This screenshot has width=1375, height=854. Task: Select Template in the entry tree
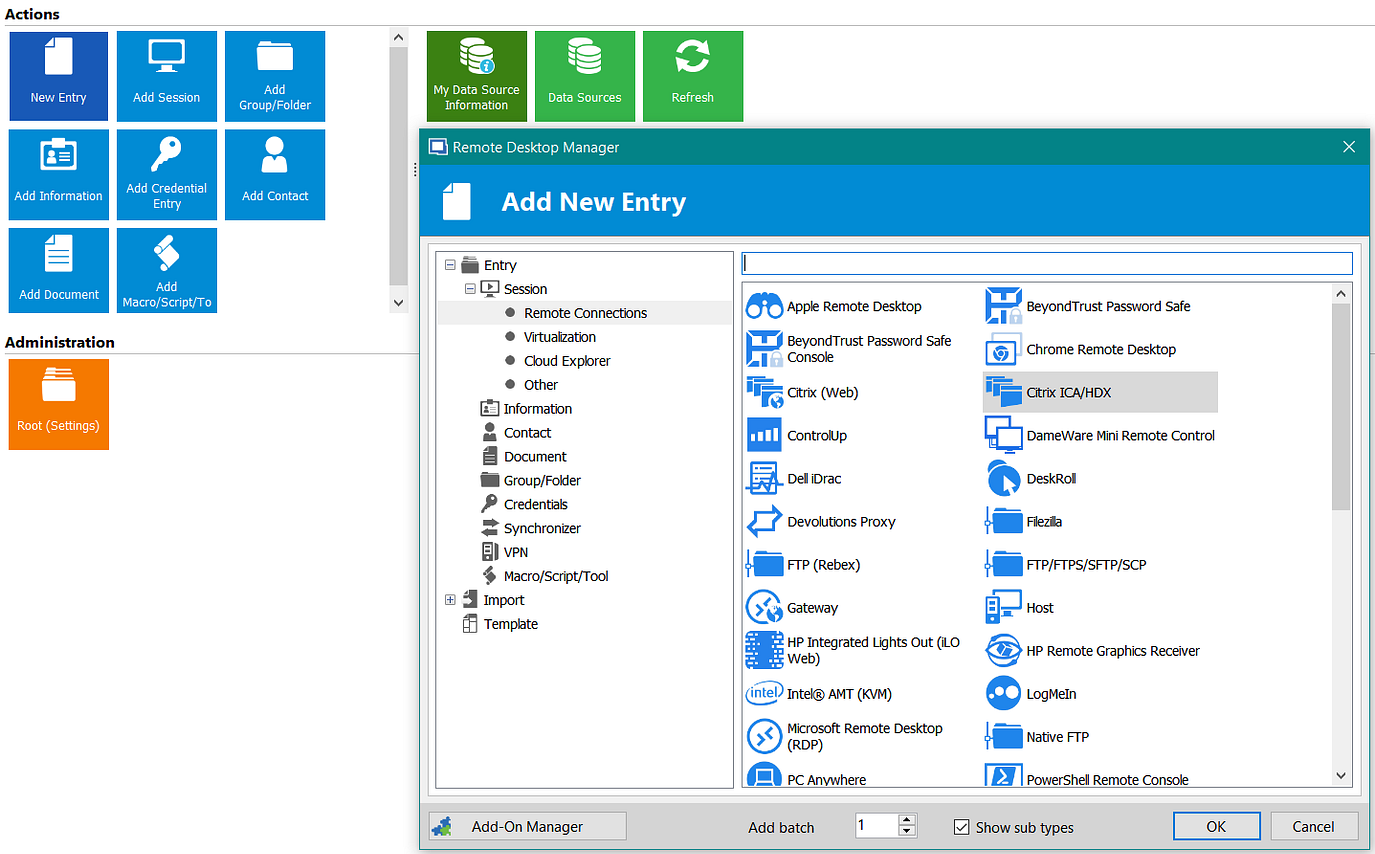[x=511, y=624]
